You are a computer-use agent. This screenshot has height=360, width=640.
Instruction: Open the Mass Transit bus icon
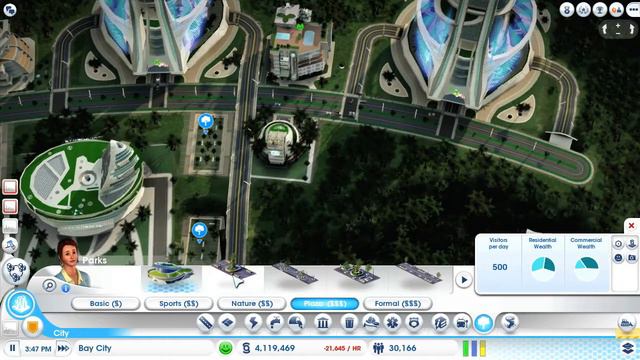pos(462,323)
